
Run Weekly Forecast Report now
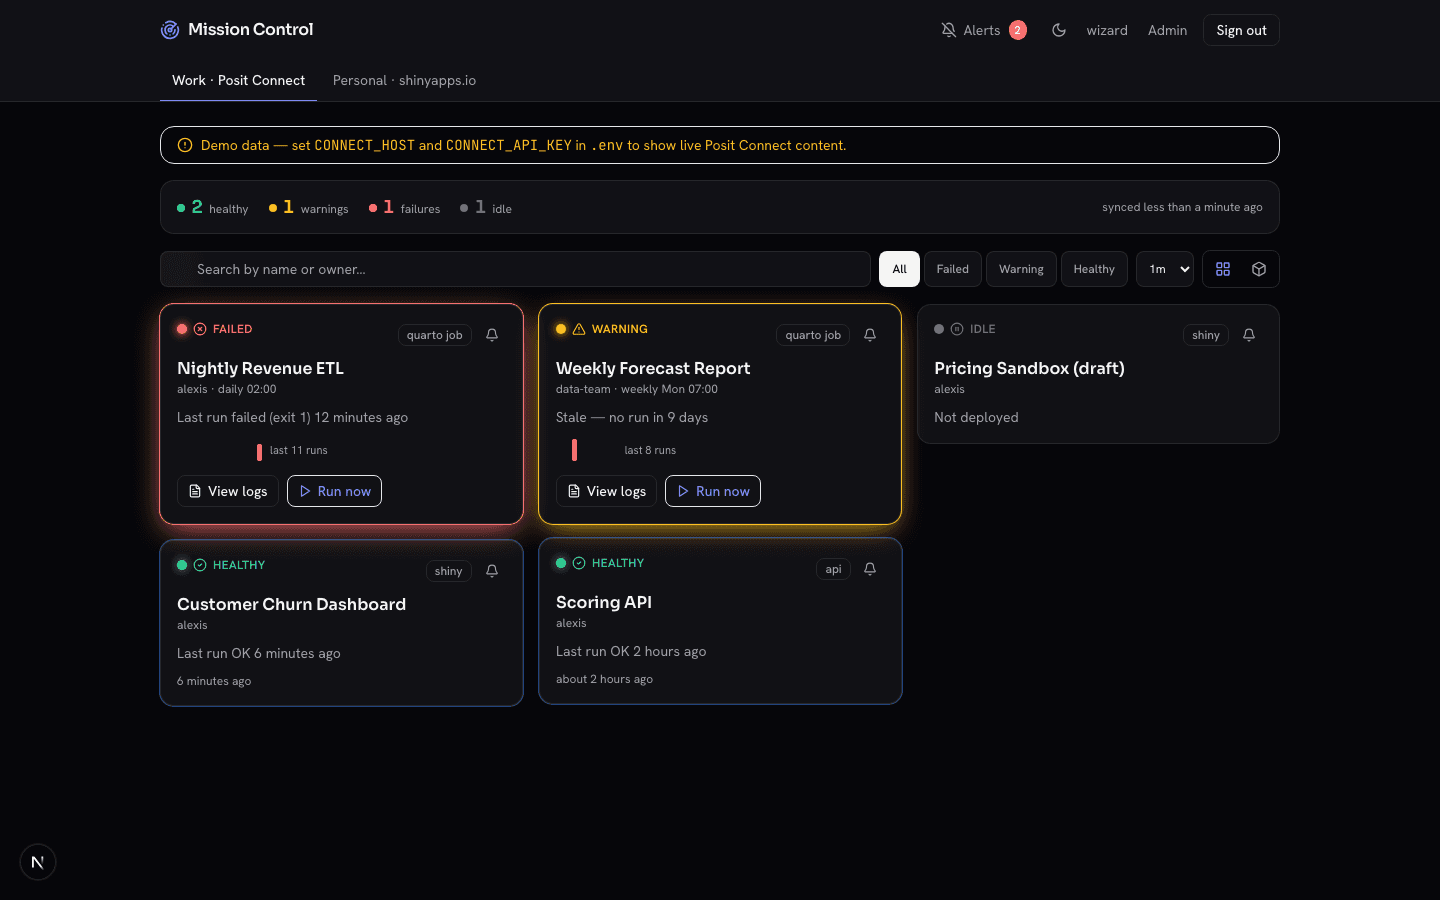[713, 491]
